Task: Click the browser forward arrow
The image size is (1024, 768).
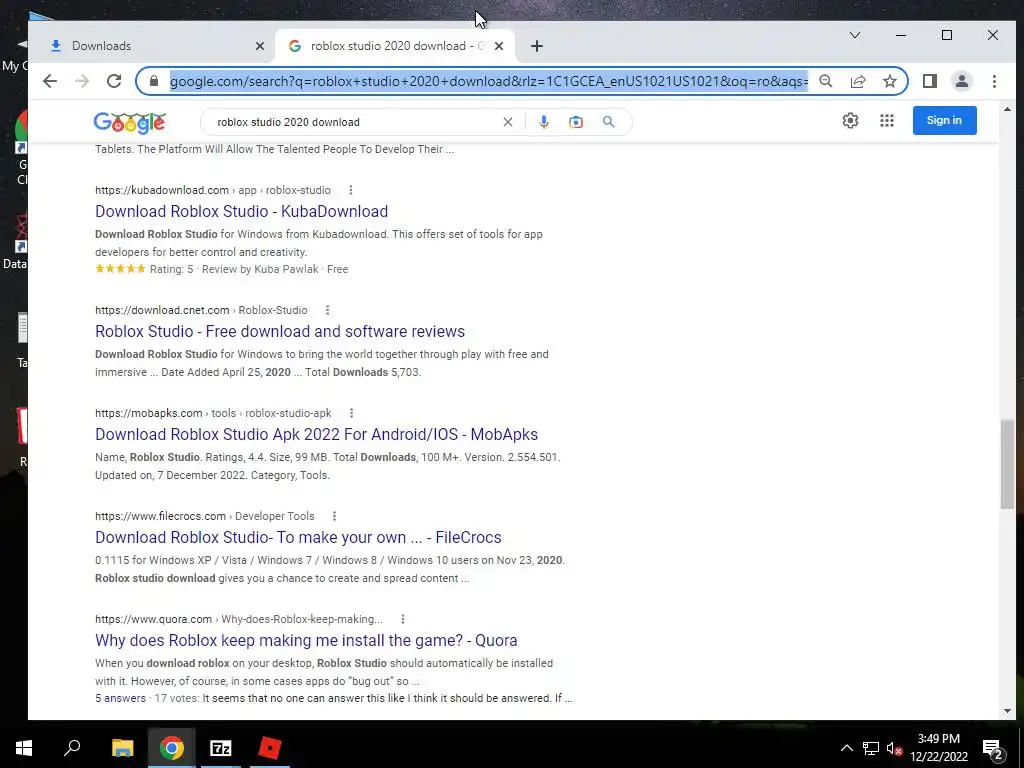Action: click(x=82, y=81)
